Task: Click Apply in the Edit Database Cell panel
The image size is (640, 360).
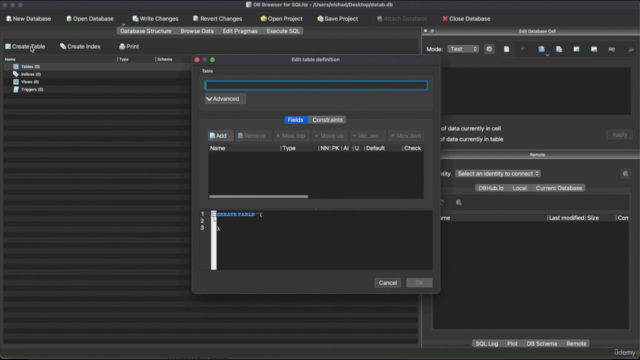Action: 620,135
